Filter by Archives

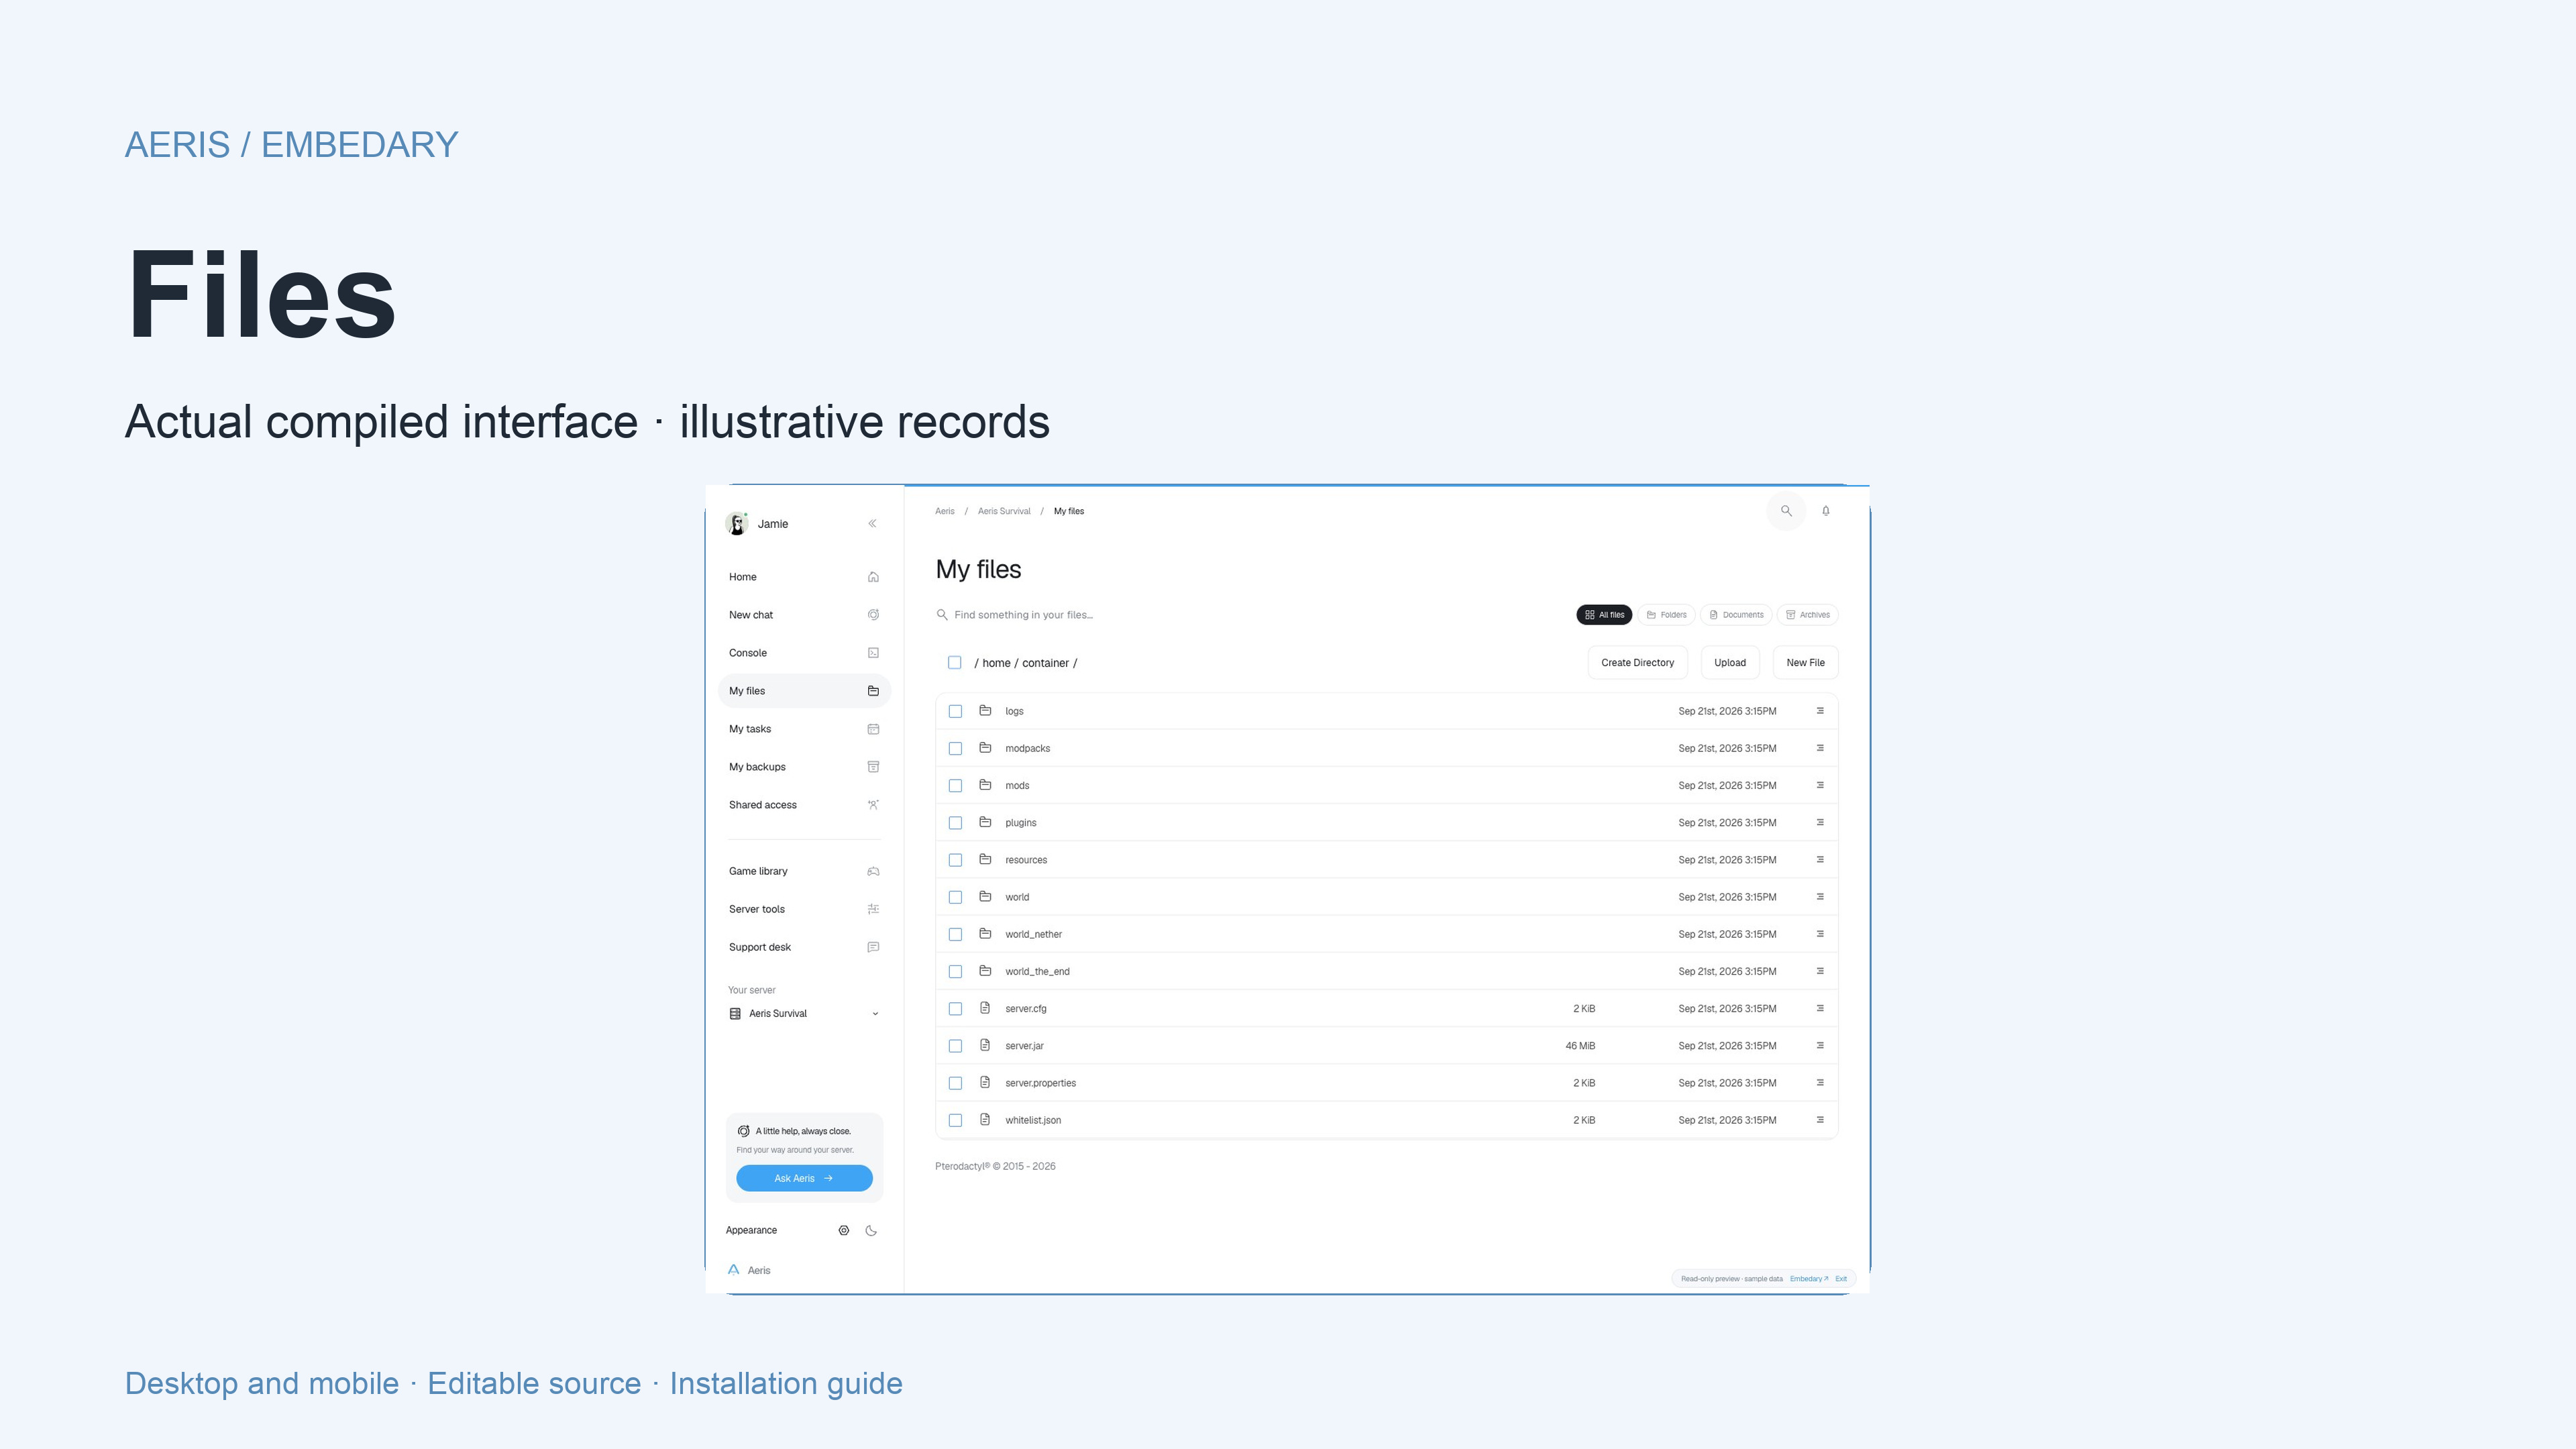pos(1808,615)
